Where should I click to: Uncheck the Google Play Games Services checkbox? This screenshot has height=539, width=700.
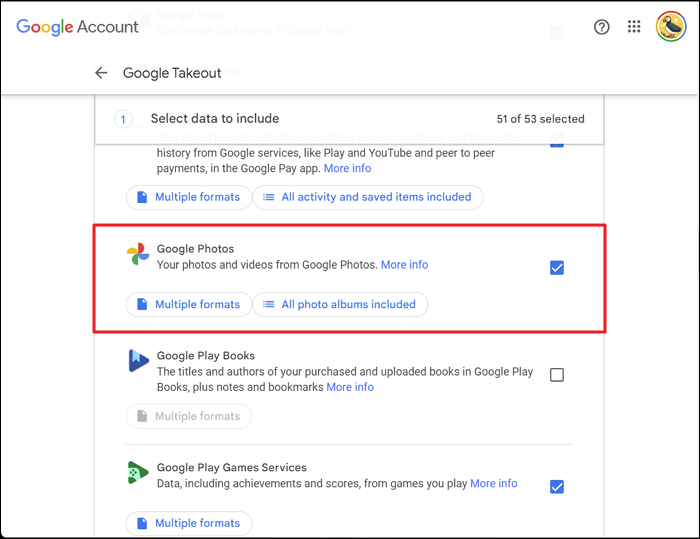[557, 487]
